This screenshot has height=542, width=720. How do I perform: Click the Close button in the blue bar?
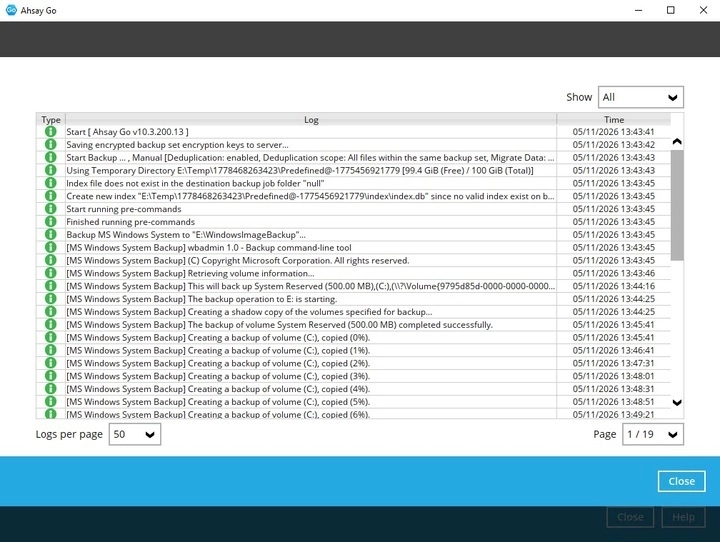click(681, 481)
